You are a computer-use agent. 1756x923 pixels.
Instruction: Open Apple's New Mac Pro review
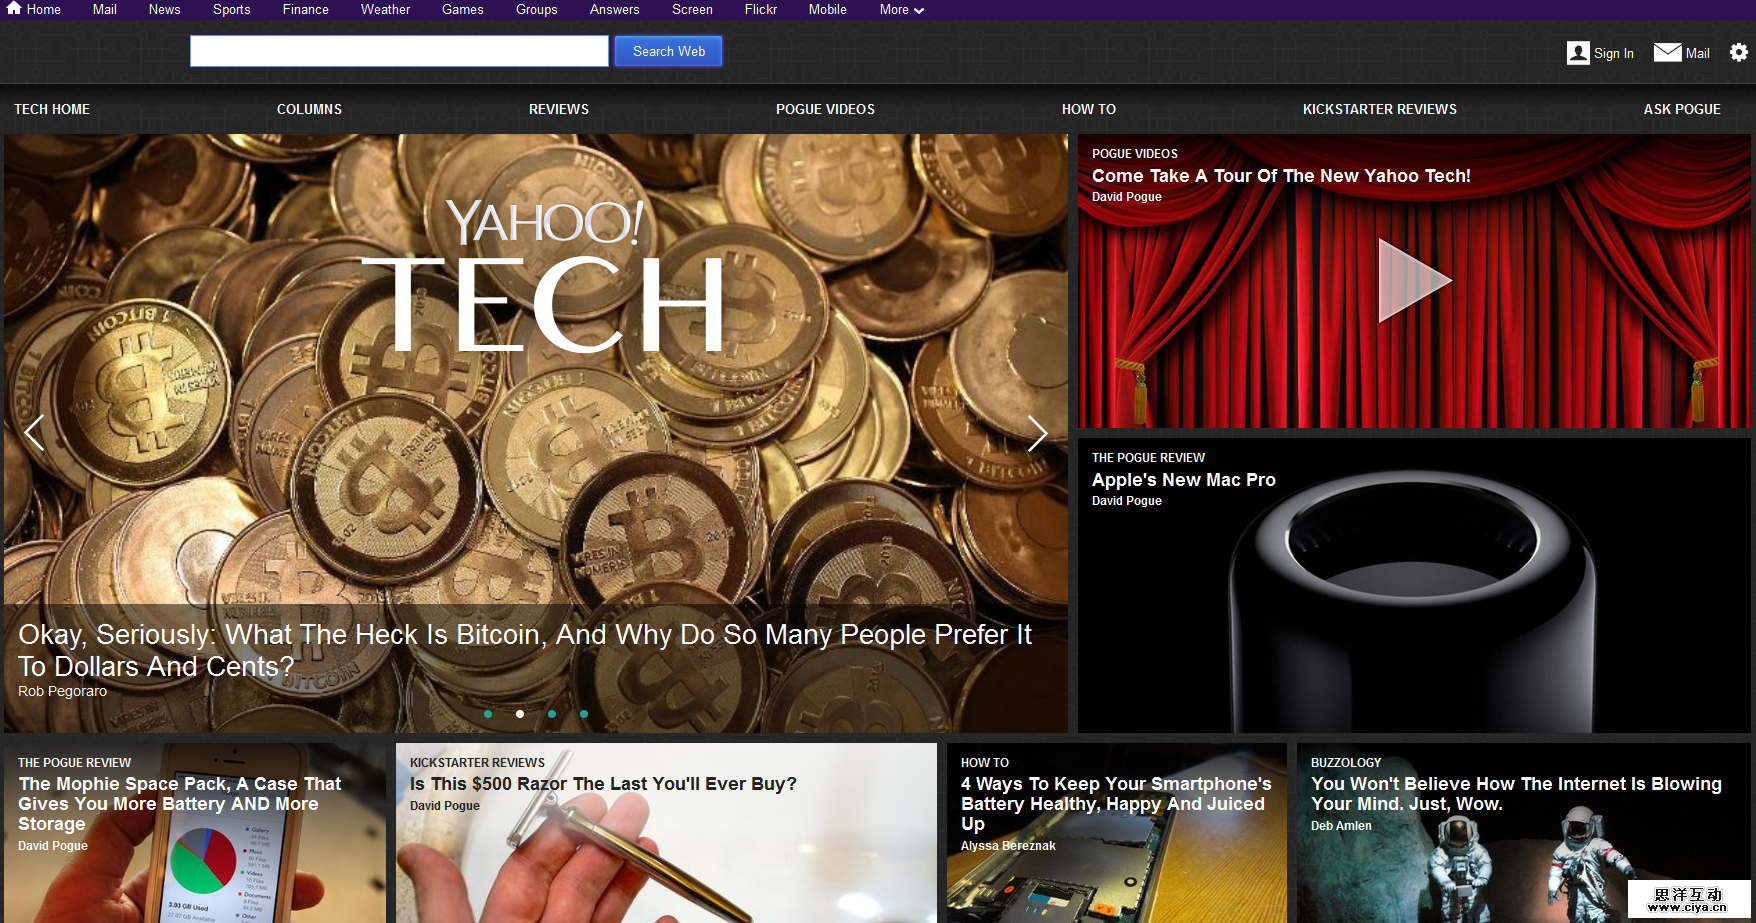pyautogui.click(x=1183, y=480)
